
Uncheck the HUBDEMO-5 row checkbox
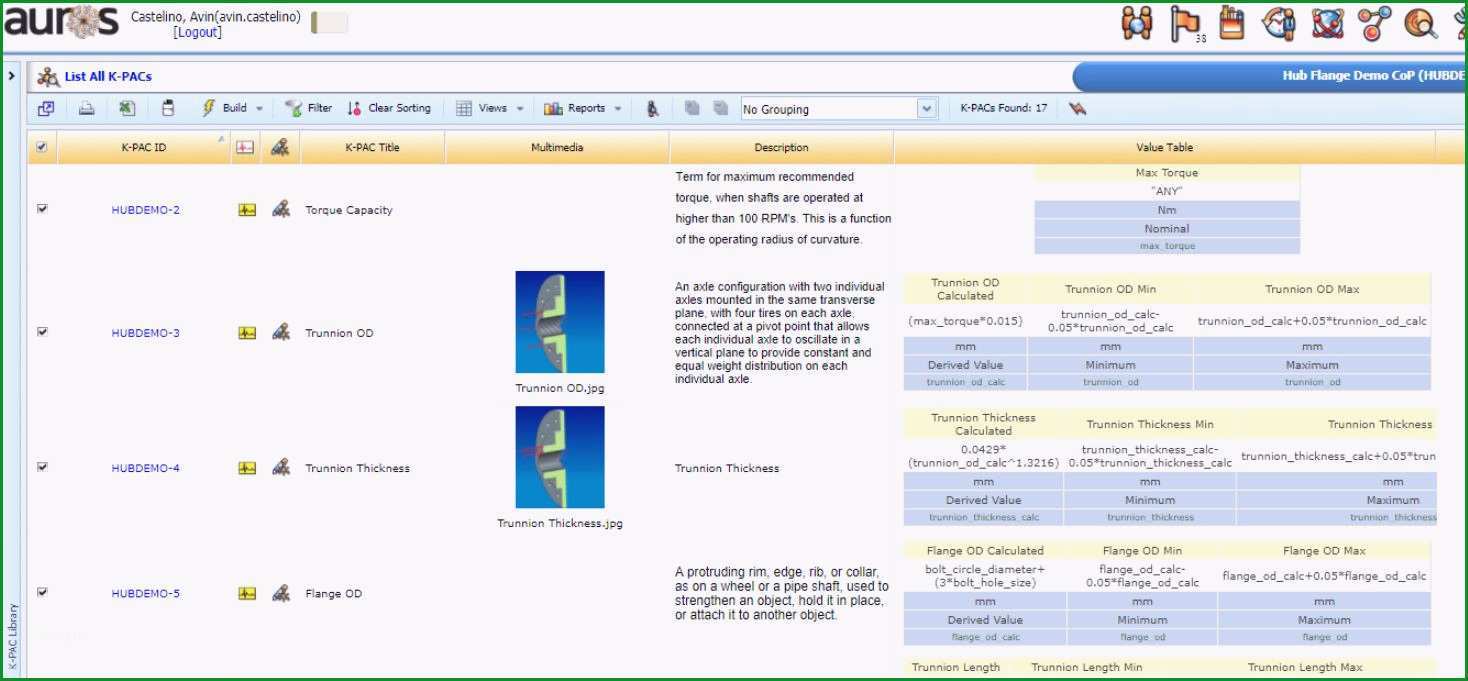click(42, 592)
